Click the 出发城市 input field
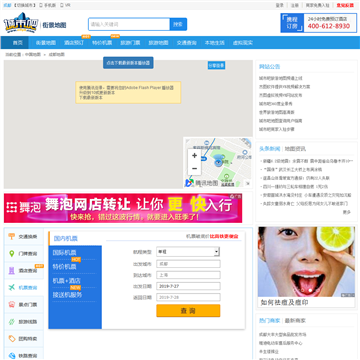Viewport: 360px width, 360px height. (188, 264)
